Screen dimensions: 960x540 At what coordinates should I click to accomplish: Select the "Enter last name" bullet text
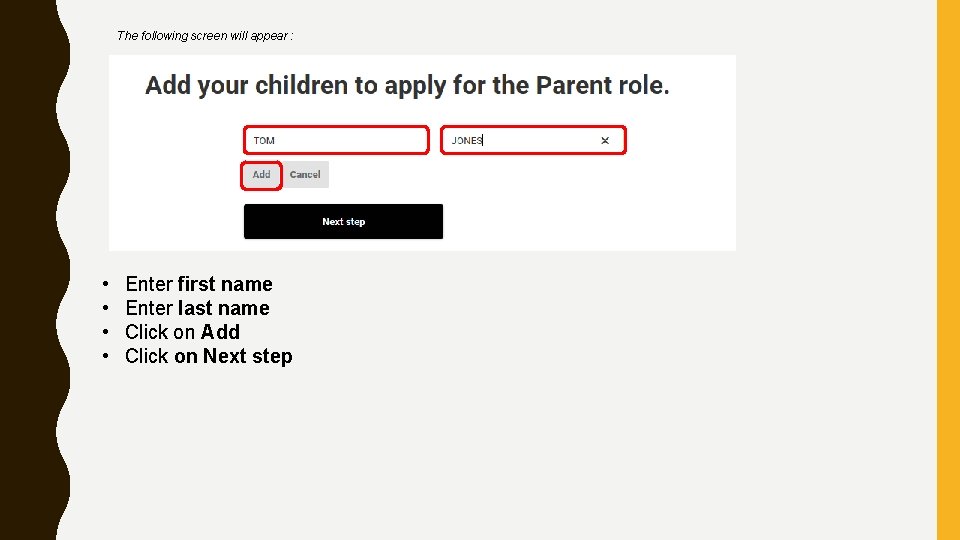[x=197, y=308]
